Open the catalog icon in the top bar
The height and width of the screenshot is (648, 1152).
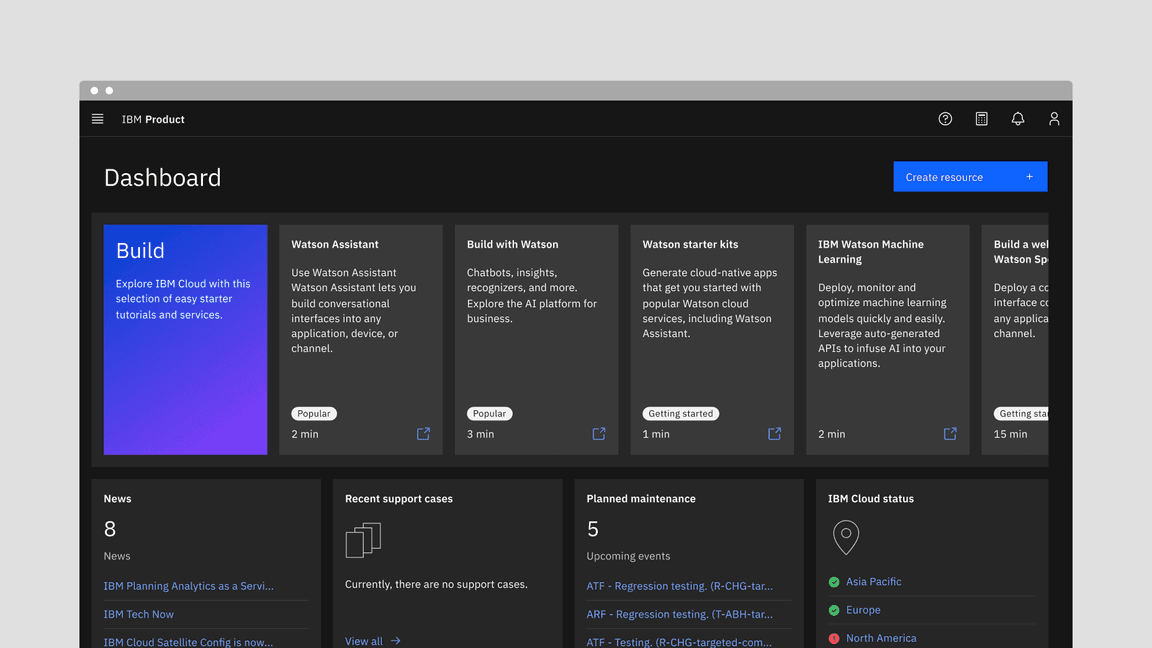tap(981, 118)
